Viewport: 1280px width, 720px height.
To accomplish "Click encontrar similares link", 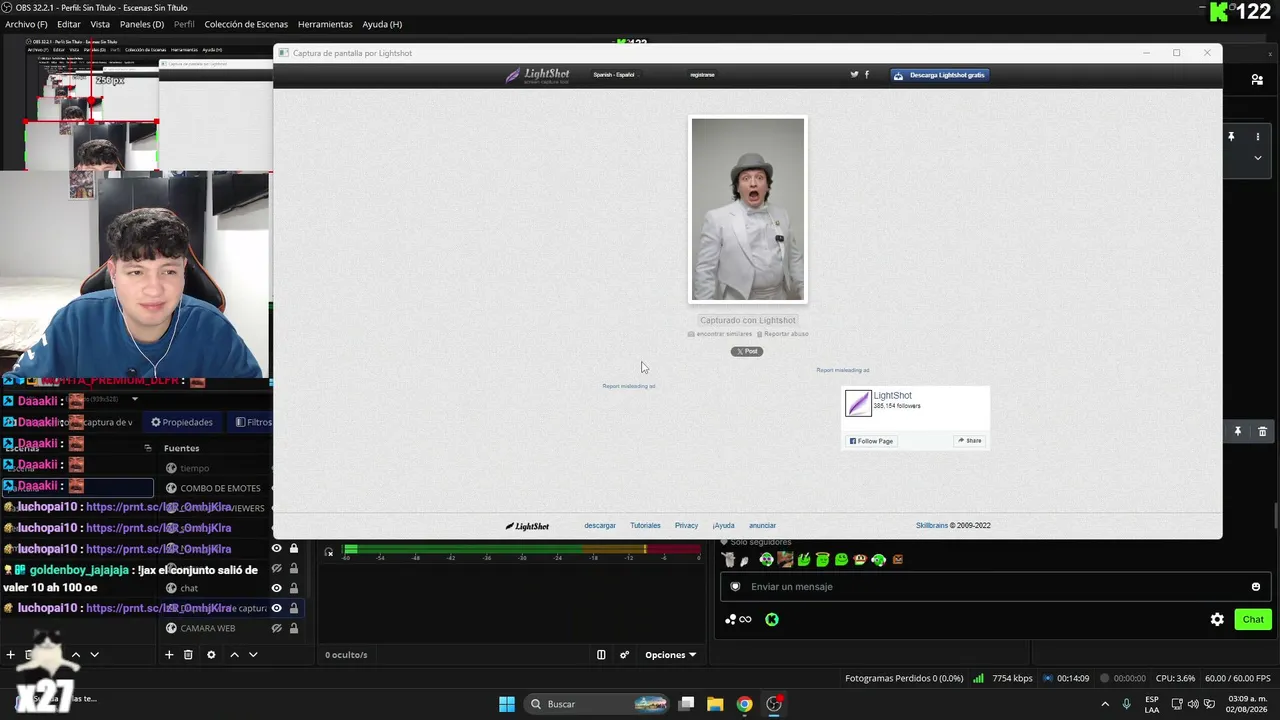I will tap(720, 334).
